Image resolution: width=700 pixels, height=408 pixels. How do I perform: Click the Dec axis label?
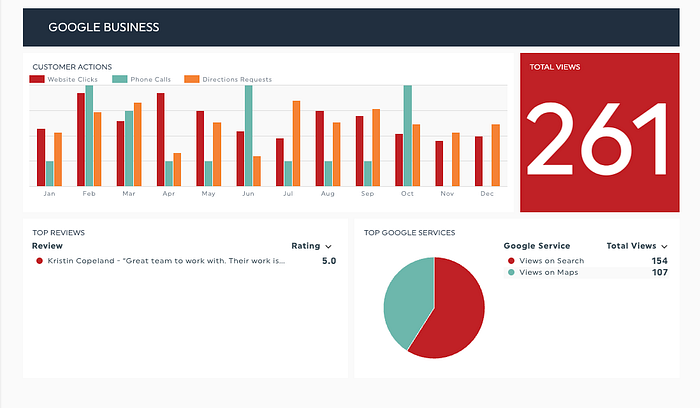(x=487, y=193)
